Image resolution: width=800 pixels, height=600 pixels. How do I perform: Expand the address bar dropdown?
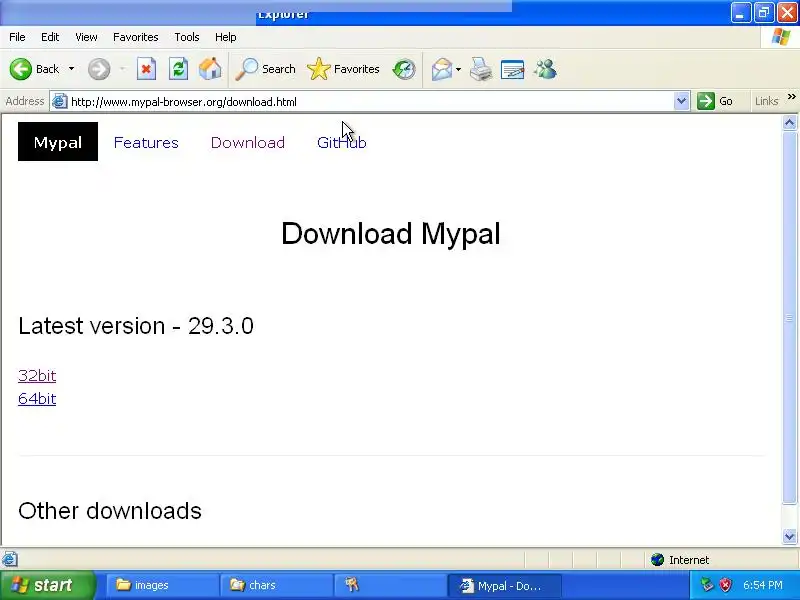(681, 101)
